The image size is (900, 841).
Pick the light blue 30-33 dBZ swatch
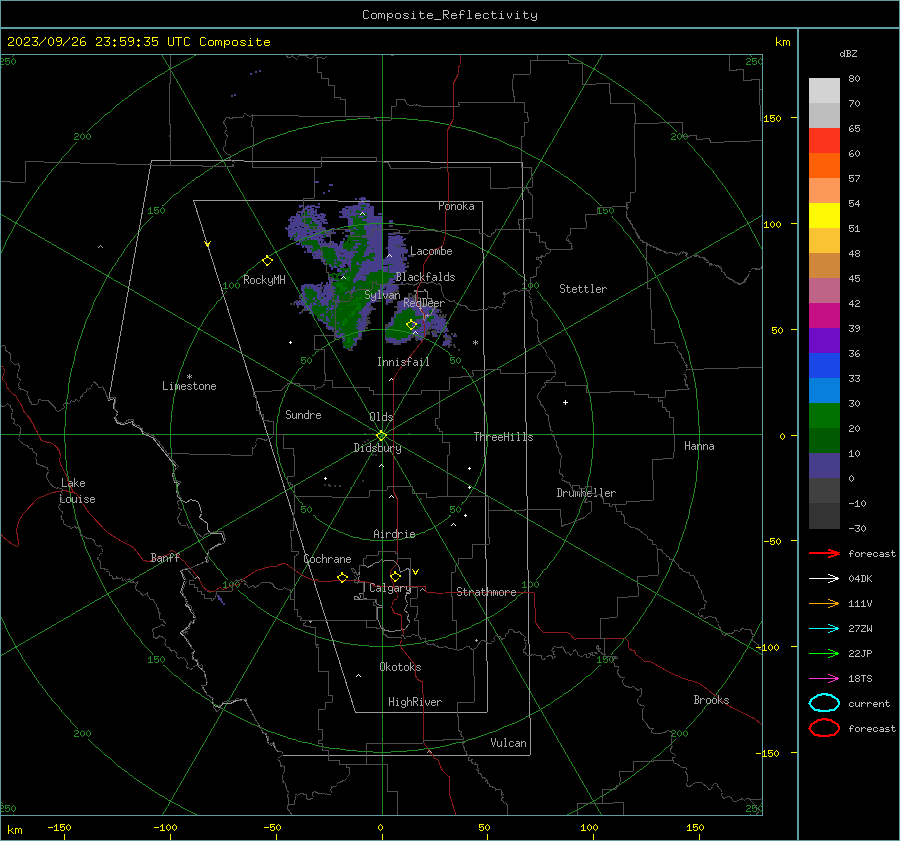(824, 390)
